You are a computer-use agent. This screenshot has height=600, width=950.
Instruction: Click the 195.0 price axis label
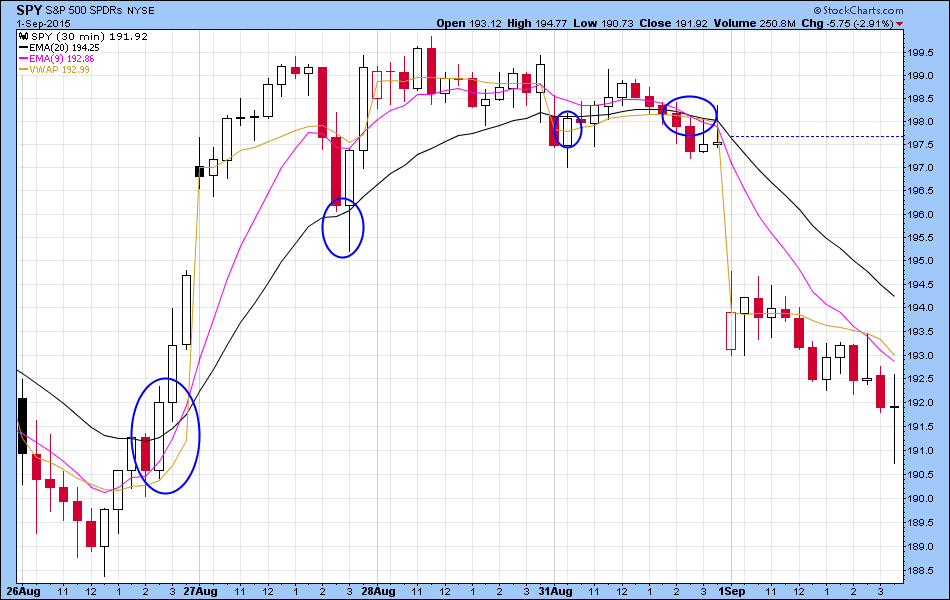[921, 261]
